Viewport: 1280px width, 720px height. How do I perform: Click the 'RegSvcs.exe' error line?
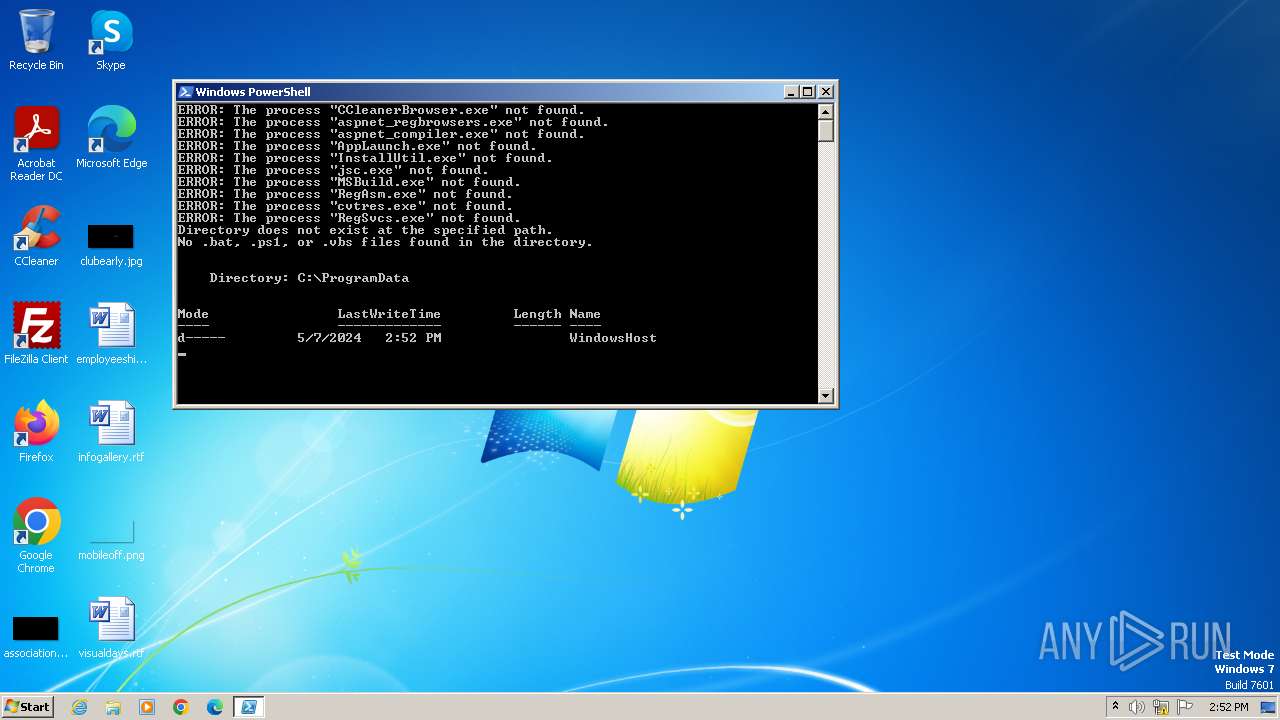coord(349,218)
